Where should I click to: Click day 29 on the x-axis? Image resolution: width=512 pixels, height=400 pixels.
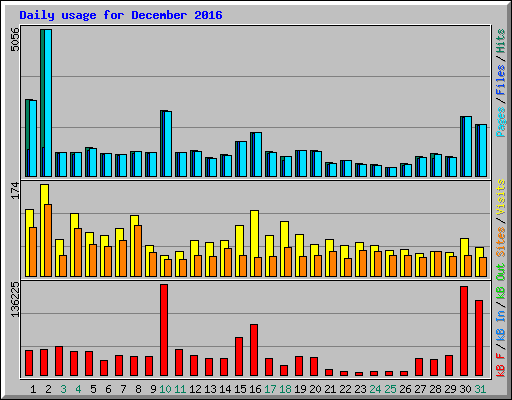(x=450, y=389)
